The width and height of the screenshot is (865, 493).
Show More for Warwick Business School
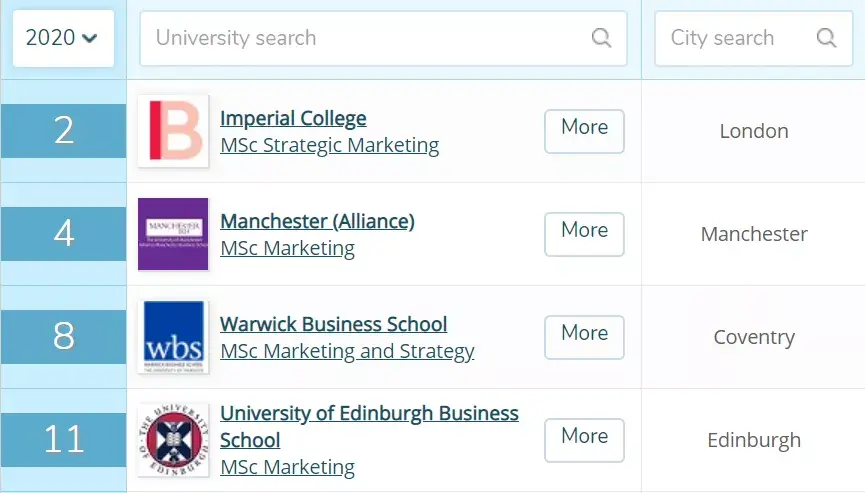point(584,337)
